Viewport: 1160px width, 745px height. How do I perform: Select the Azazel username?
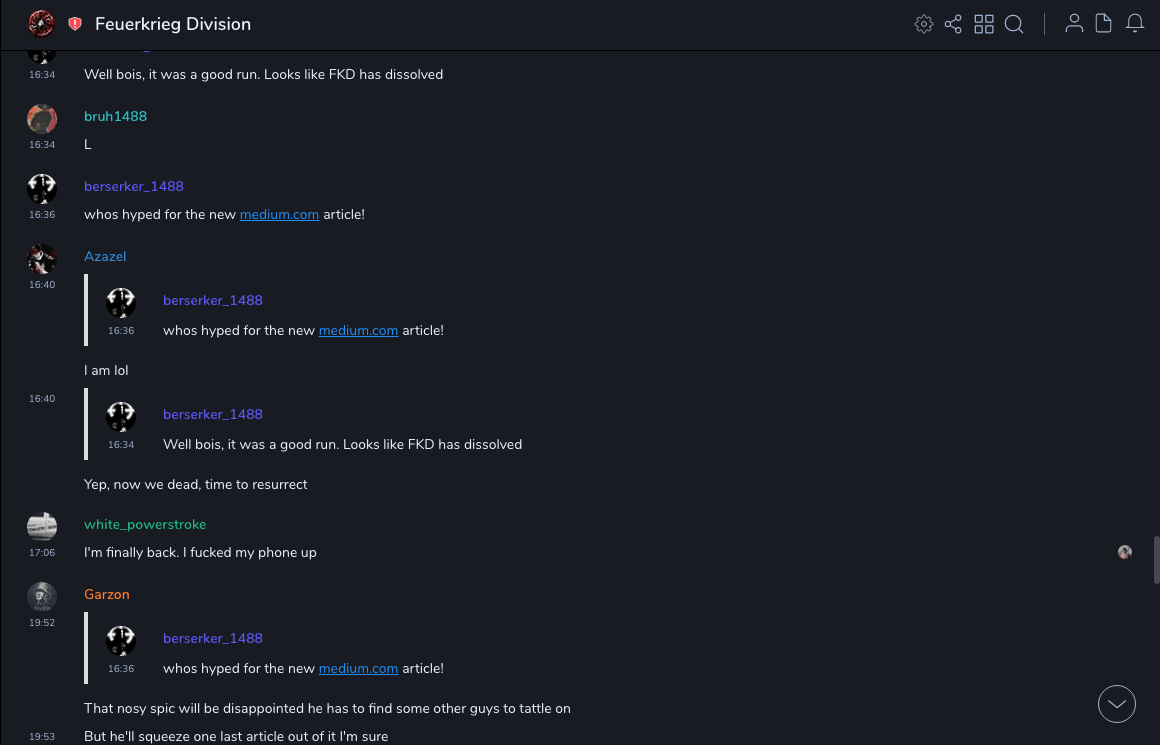pos(105,257)
